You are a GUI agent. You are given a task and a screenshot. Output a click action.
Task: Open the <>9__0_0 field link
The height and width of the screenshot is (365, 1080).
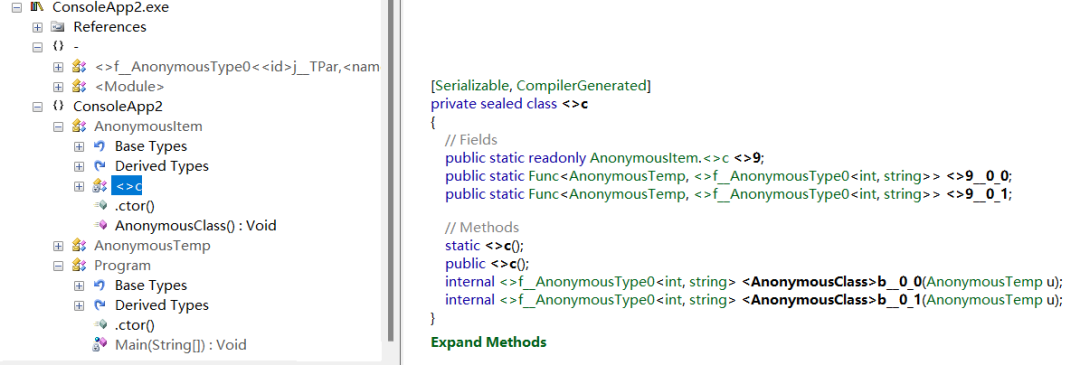978,175
